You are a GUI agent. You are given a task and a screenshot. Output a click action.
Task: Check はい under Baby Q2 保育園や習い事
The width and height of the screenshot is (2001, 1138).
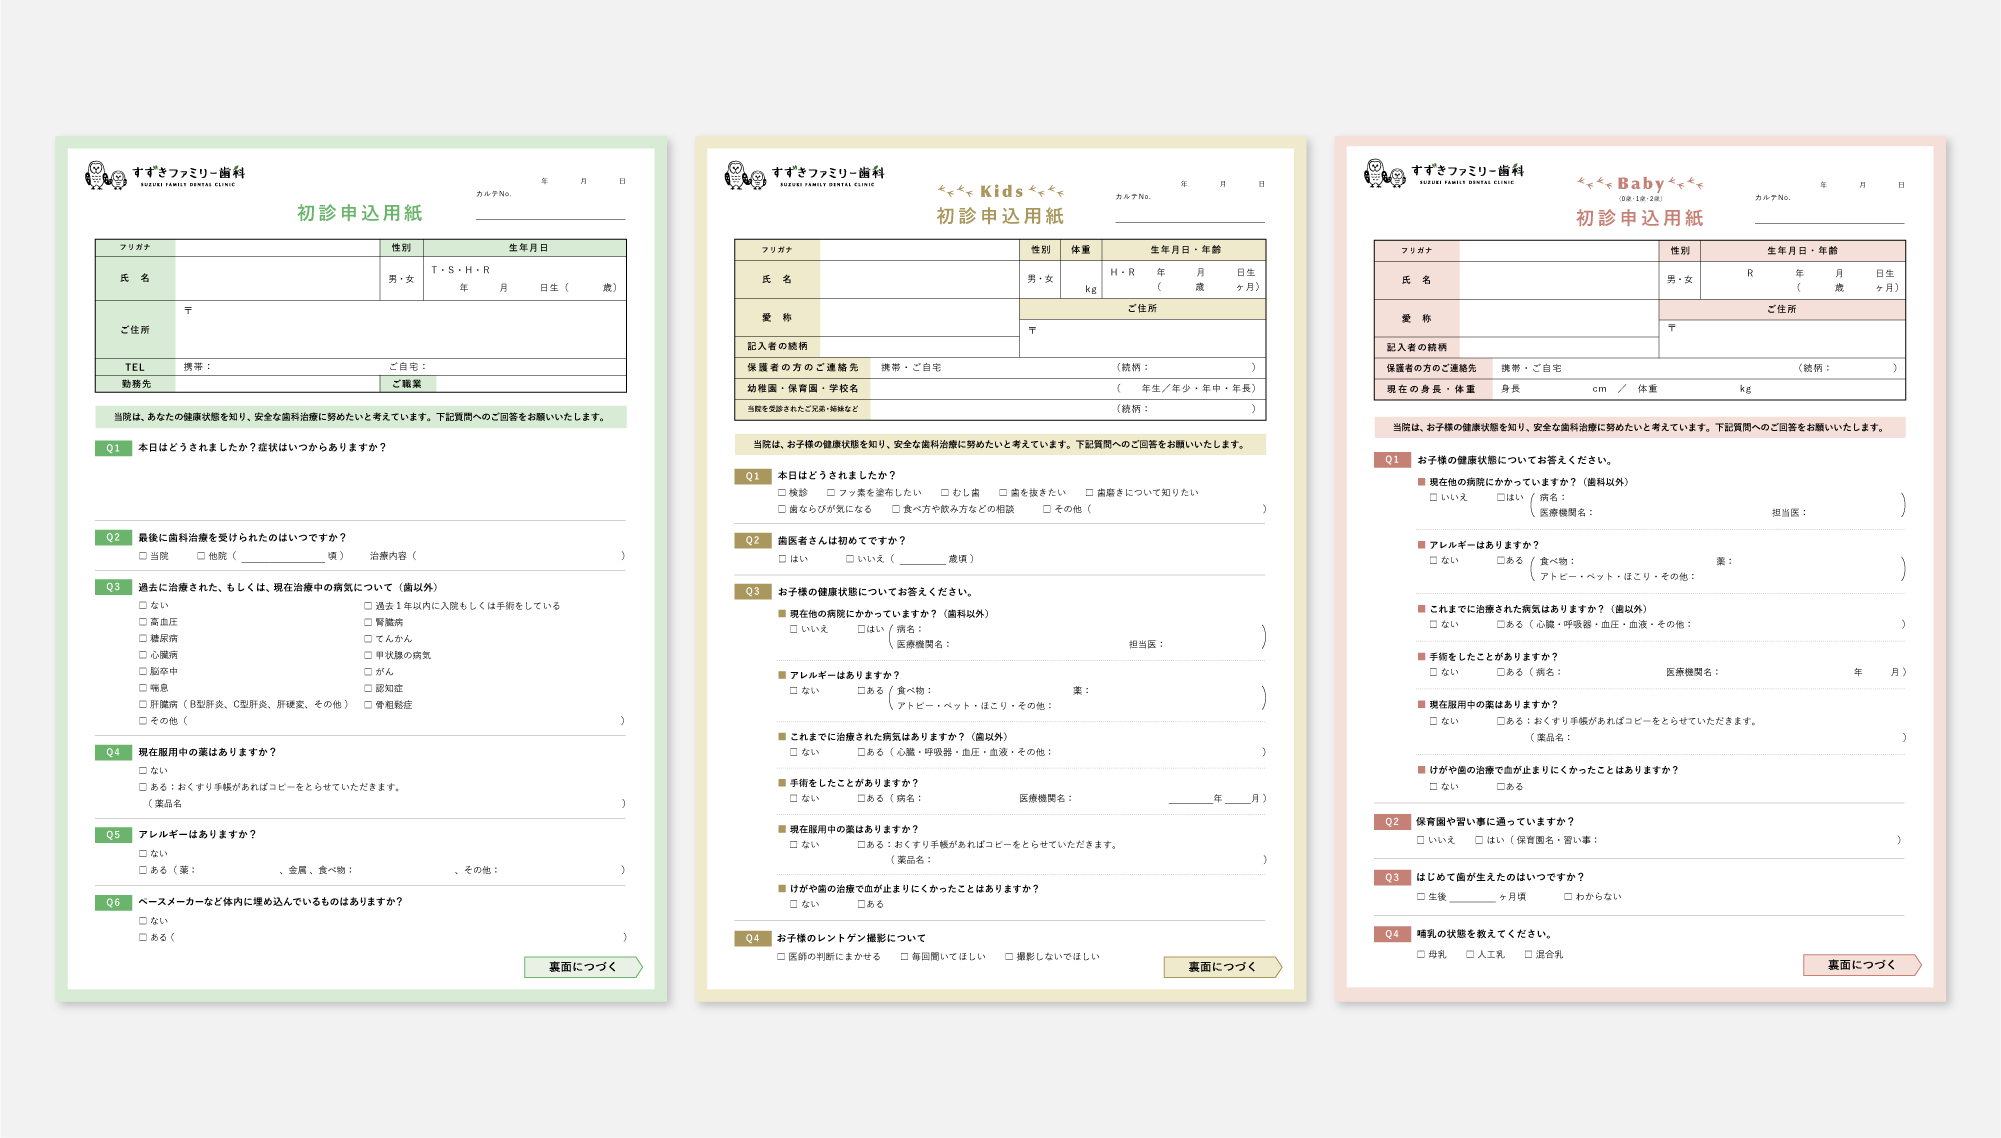click(1479, 840)
